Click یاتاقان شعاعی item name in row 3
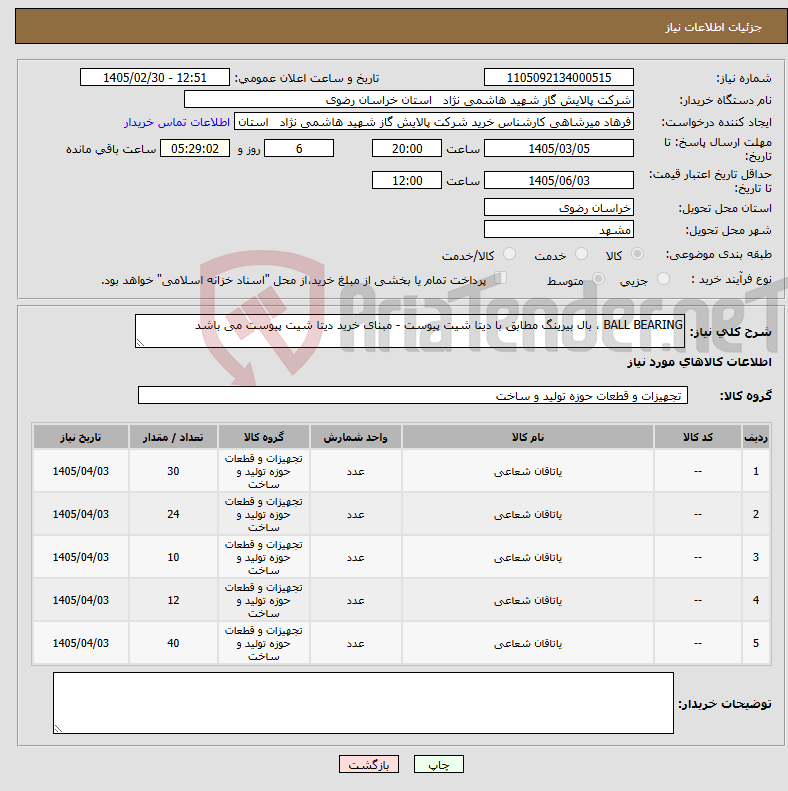 pyautogui.click(x=528, y=557)
